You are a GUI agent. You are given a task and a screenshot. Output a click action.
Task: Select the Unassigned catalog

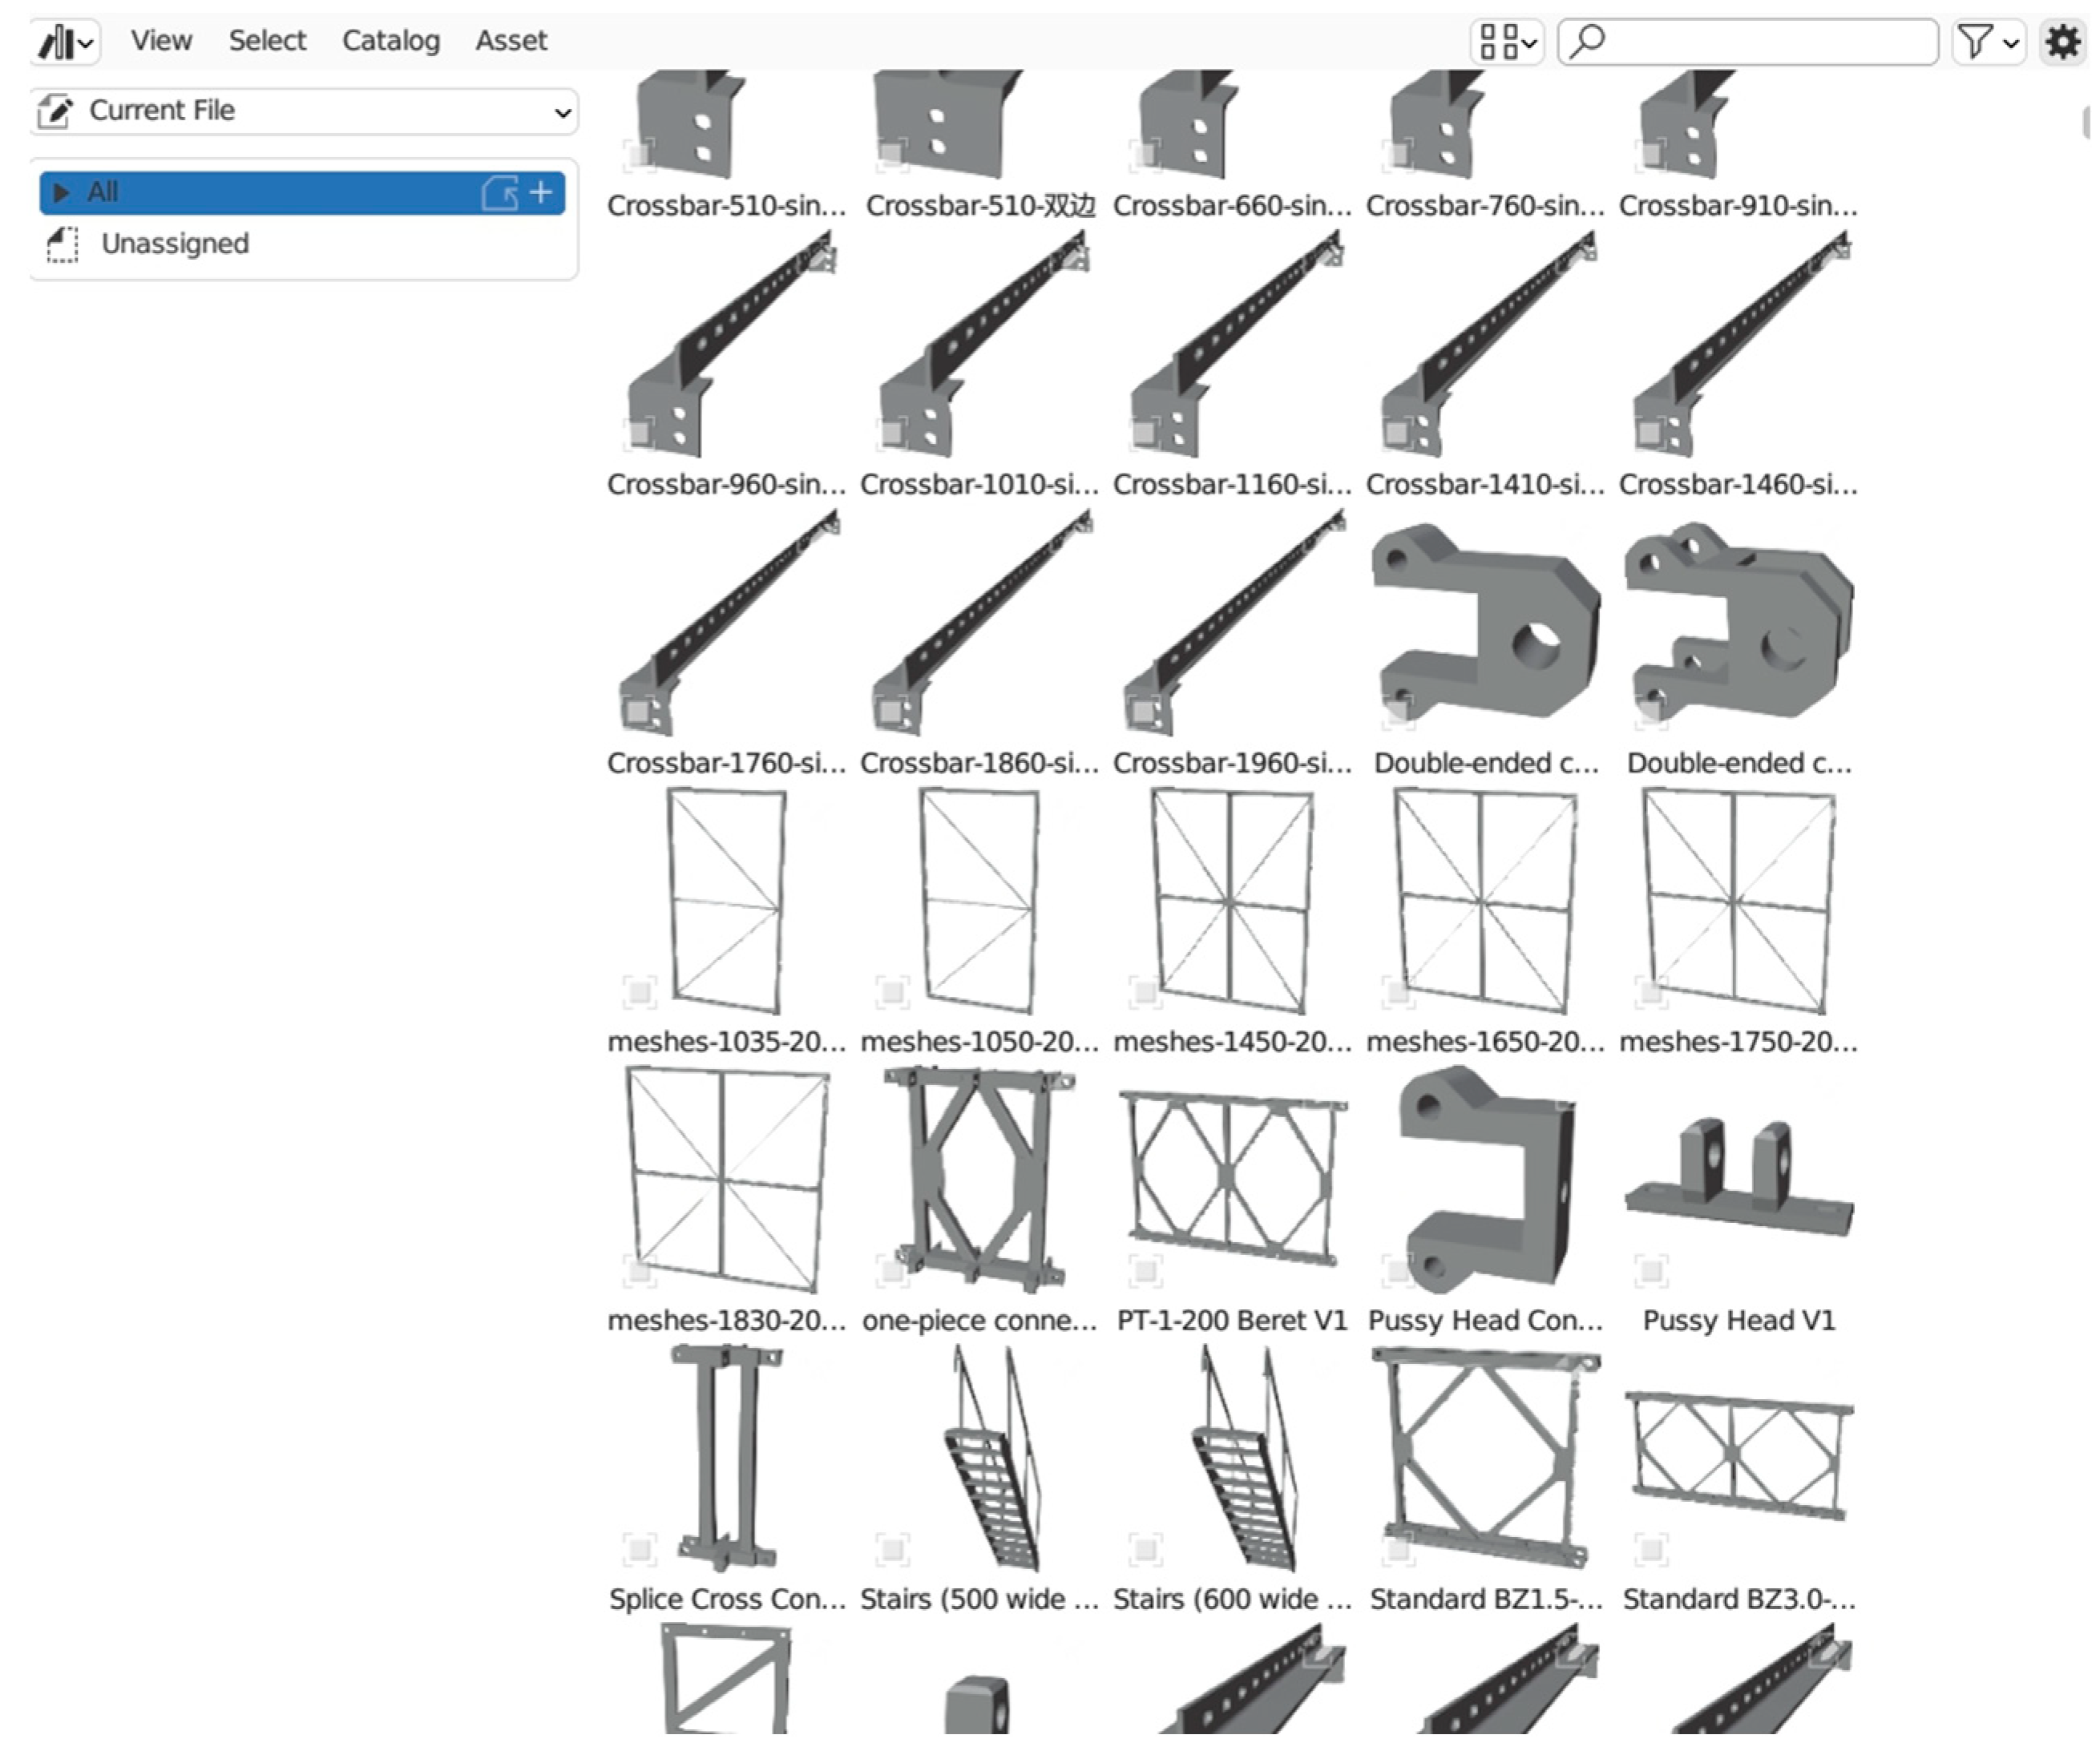175,244
